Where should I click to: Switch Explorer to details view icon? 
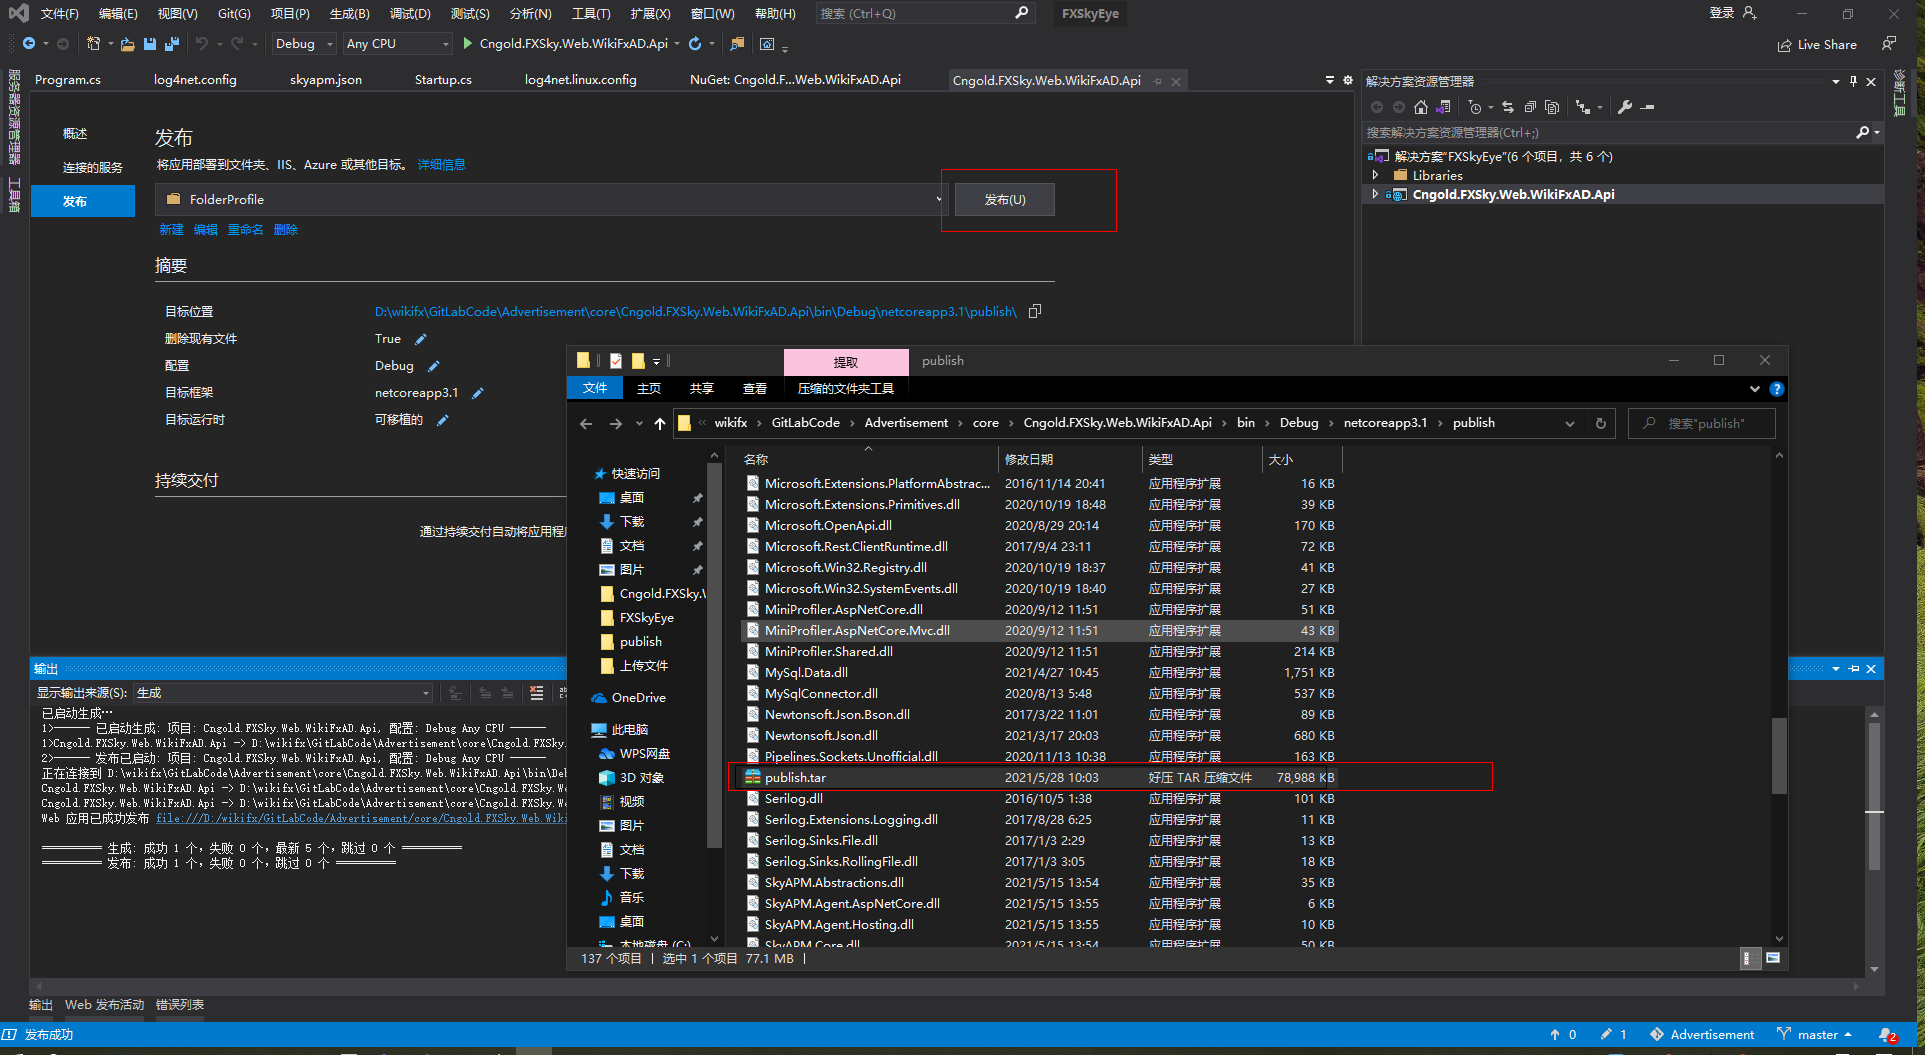coord(1748,958)
